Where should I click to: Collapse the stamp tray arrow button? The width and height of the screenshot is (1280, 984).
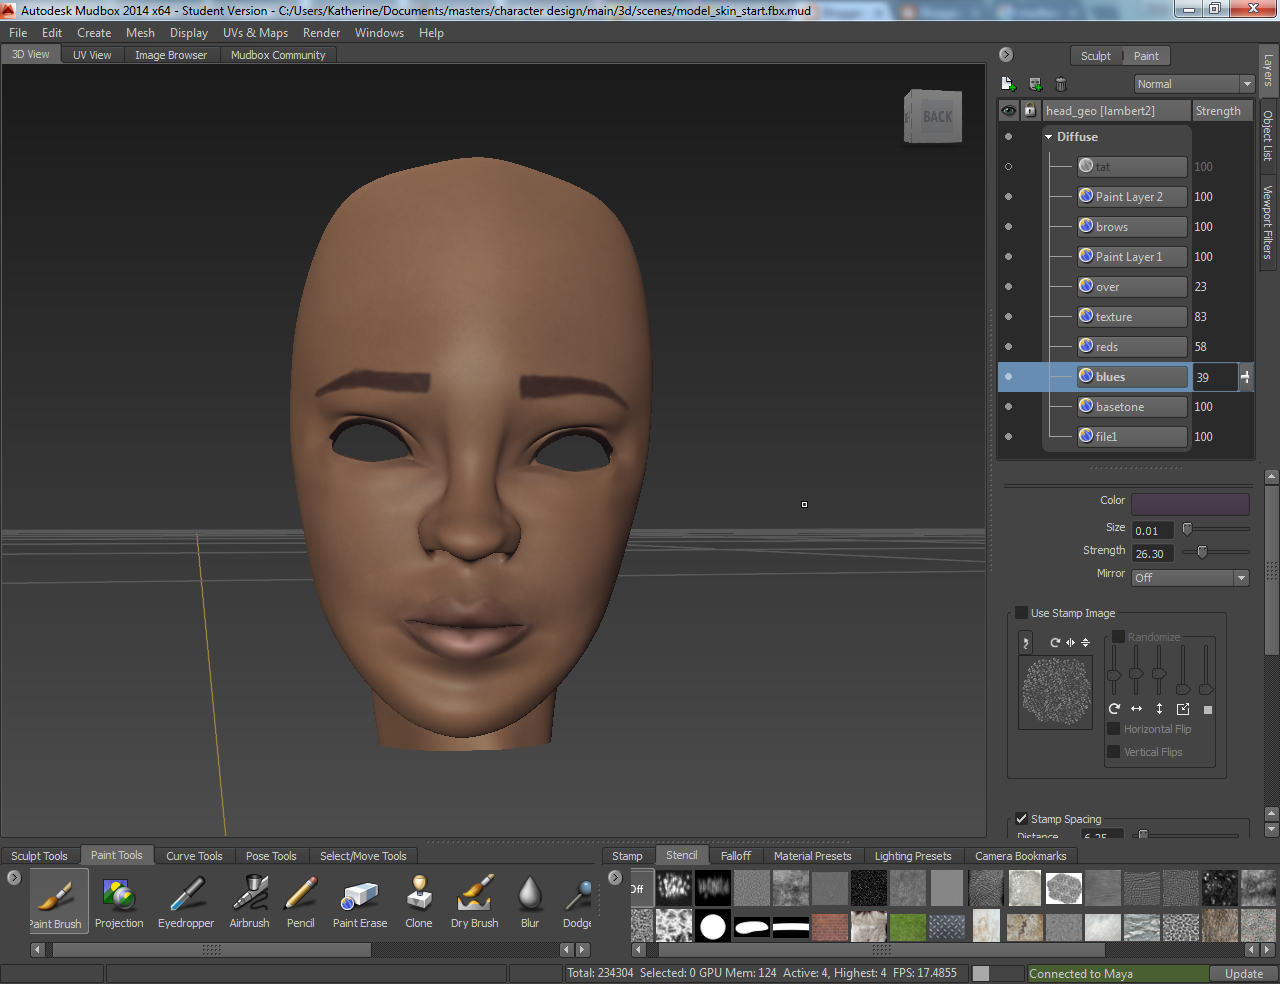(615, 877)
